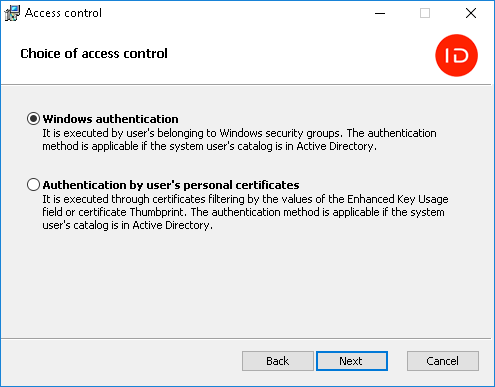Go to the Next setup step
Screen dimensions: 495x387
pyautogui.click(x=352, y=361)
